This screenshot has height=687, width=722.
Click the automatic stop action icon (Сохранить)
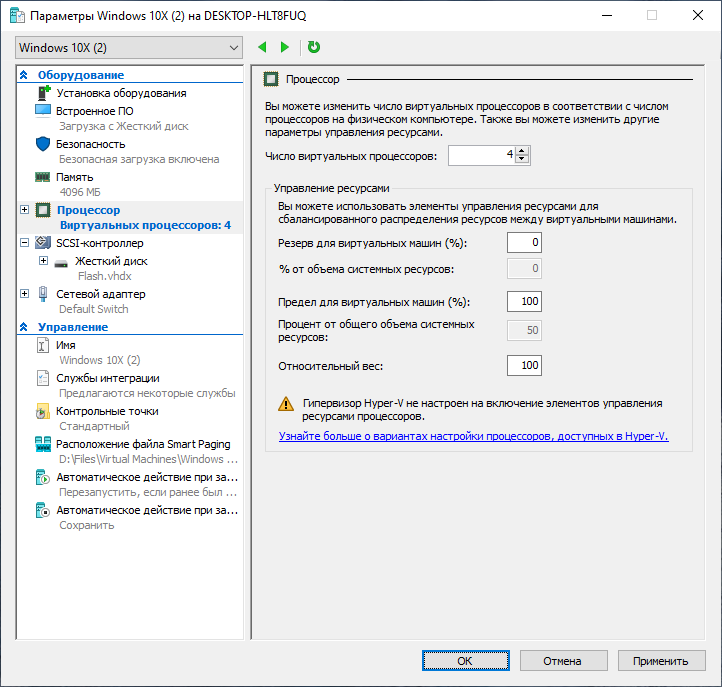[42, 511]
